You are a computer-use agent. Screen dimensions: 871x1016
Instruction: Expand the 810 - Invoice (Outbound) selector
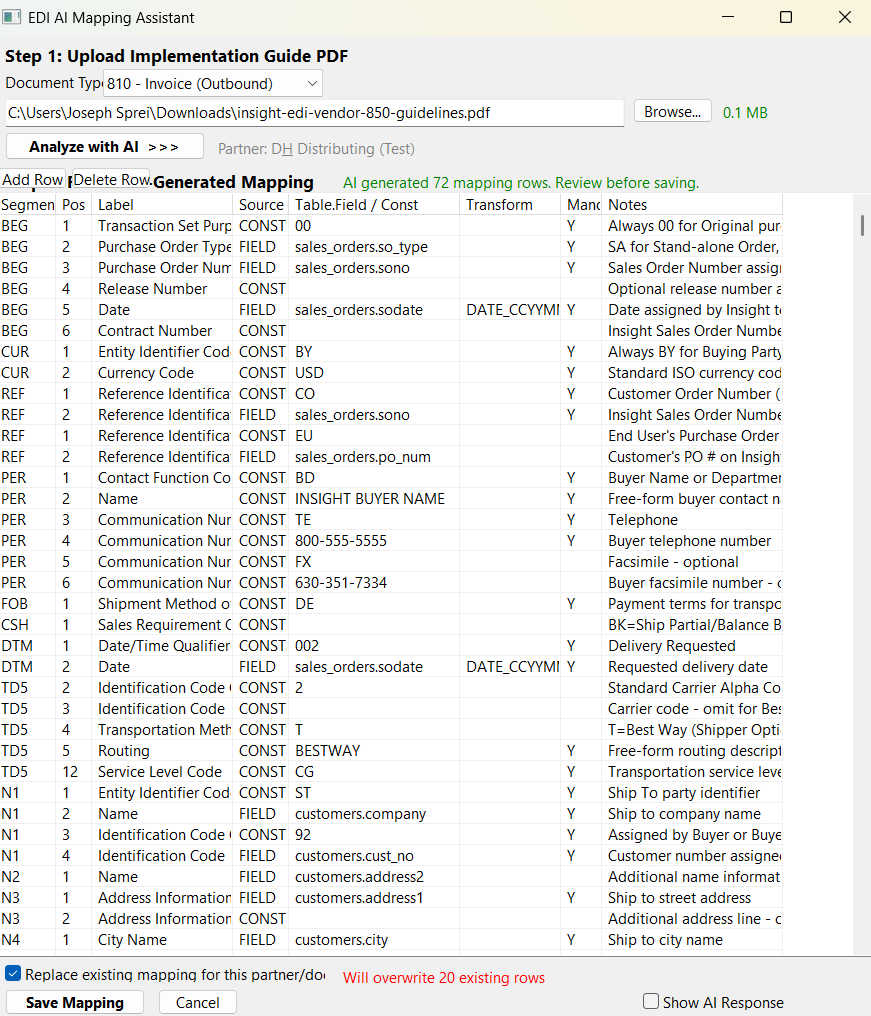click(311, 83)
